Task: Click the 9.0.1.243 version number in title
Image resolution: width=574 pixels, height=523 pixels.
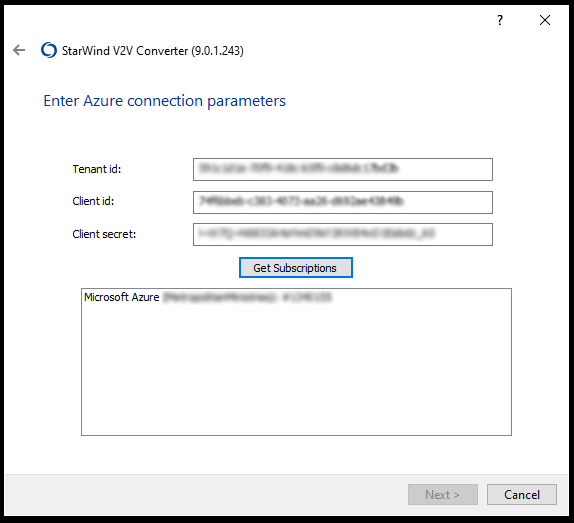Action: pyautogui.click(x=217, y=51)
